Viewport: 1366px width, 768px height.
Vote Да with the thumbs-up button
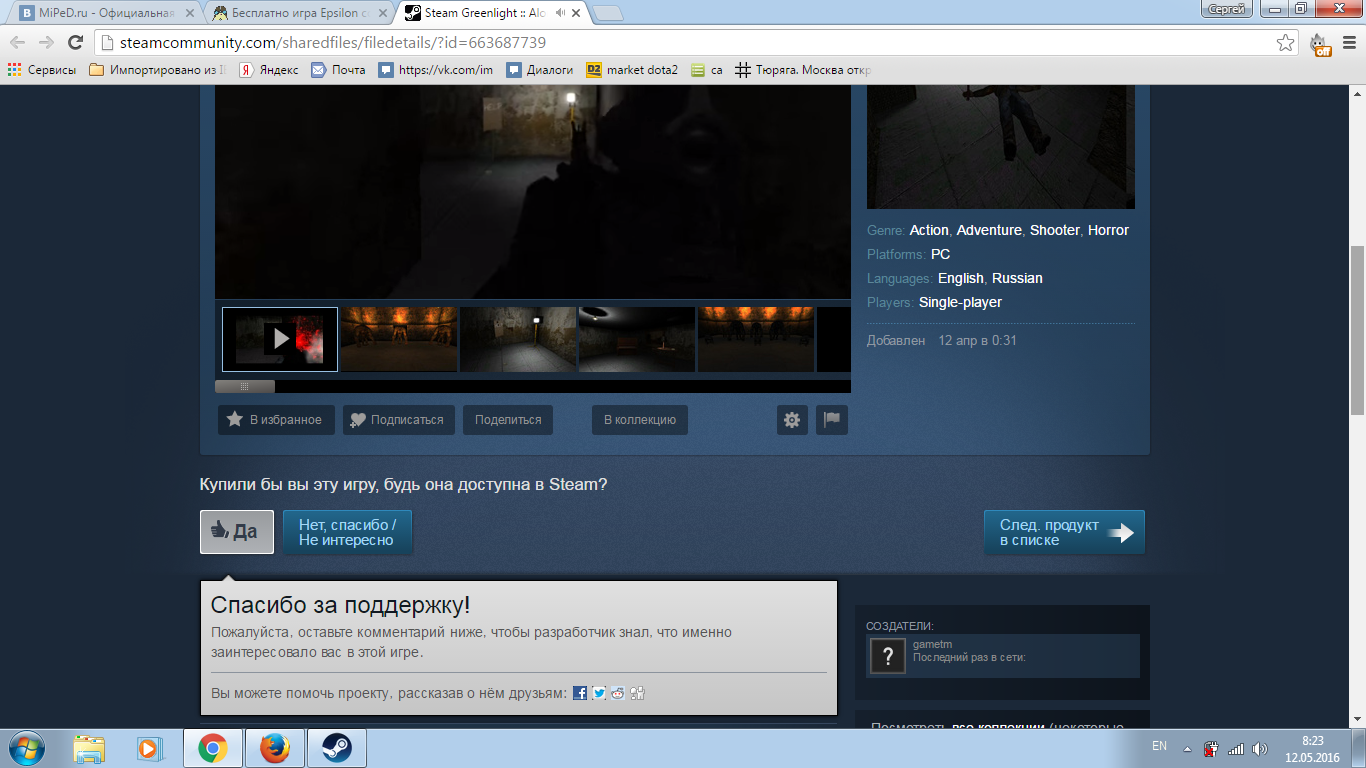pyautogui.click(x=237, y=532)
